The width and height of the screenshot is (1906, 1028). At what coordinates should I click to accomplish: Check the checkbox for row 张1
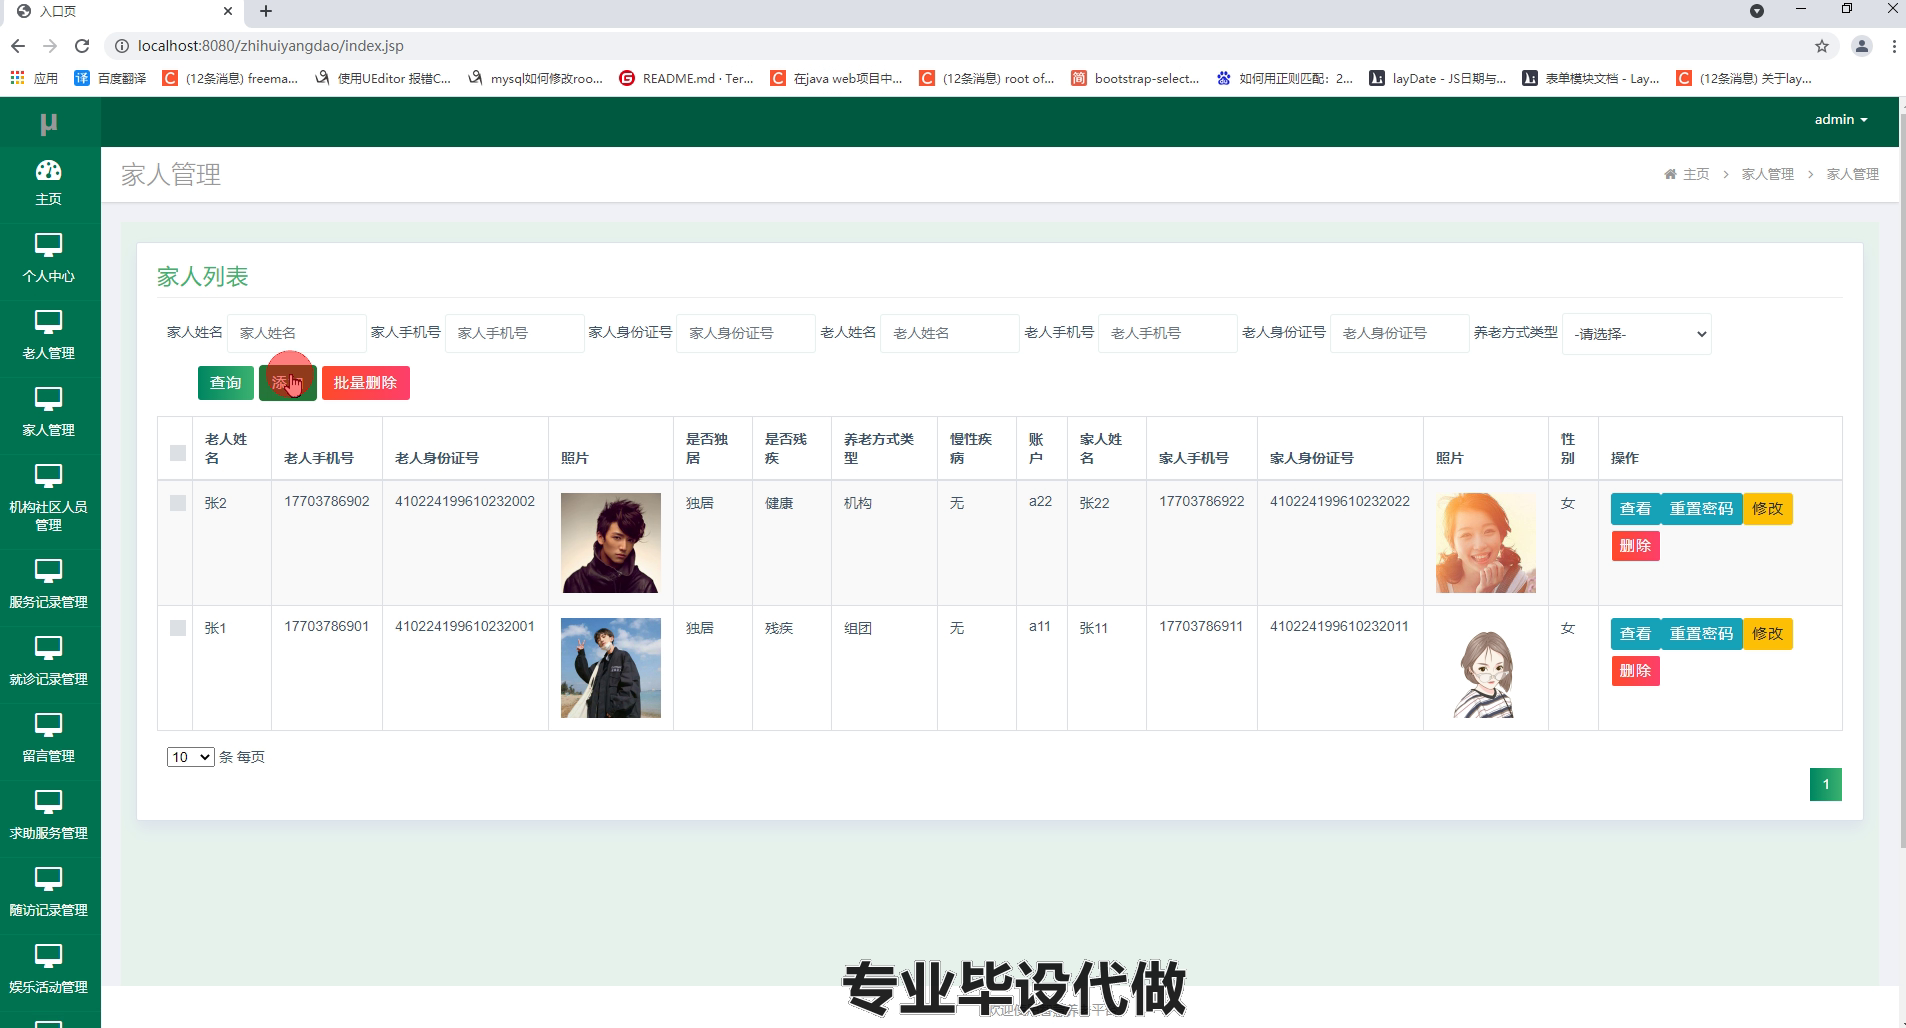(x=178, y=628)
